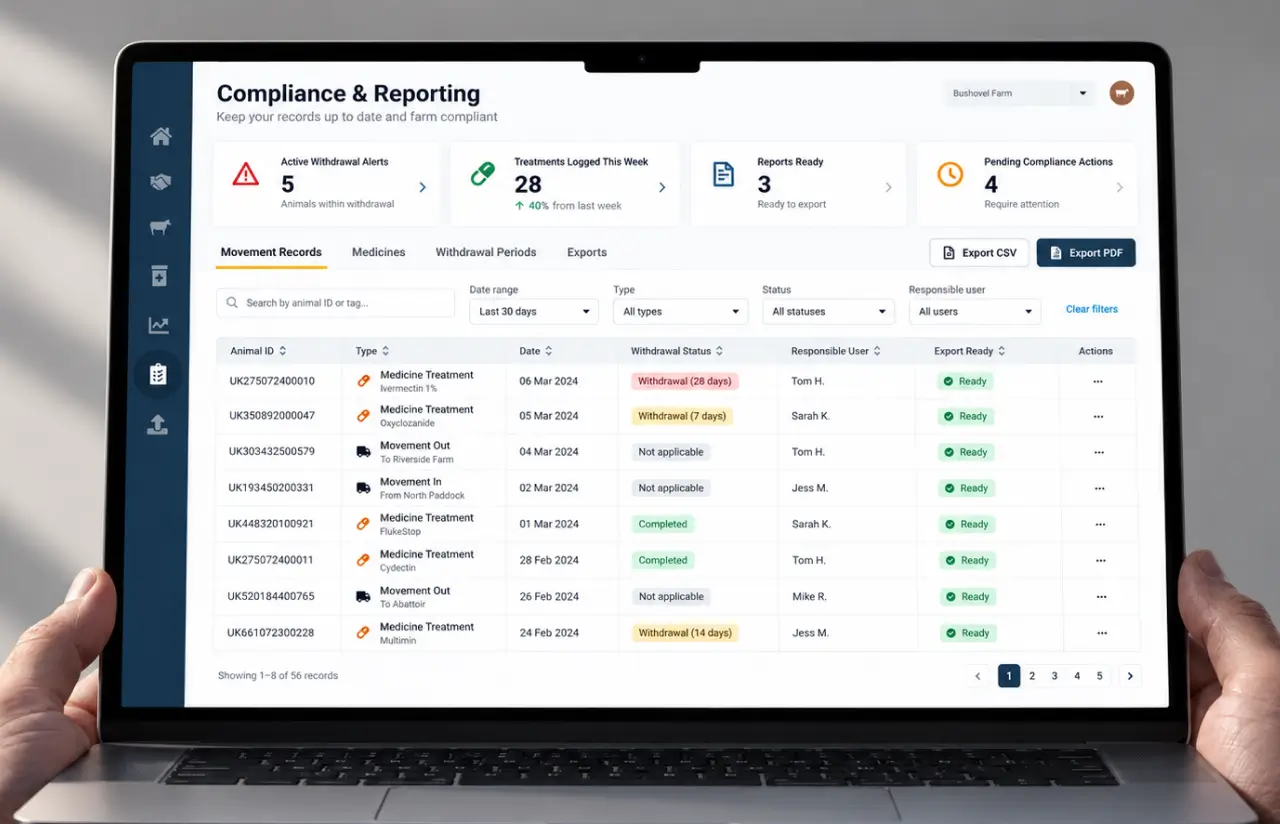
Task: Click the animal ID search field
Action: (335, 303)
